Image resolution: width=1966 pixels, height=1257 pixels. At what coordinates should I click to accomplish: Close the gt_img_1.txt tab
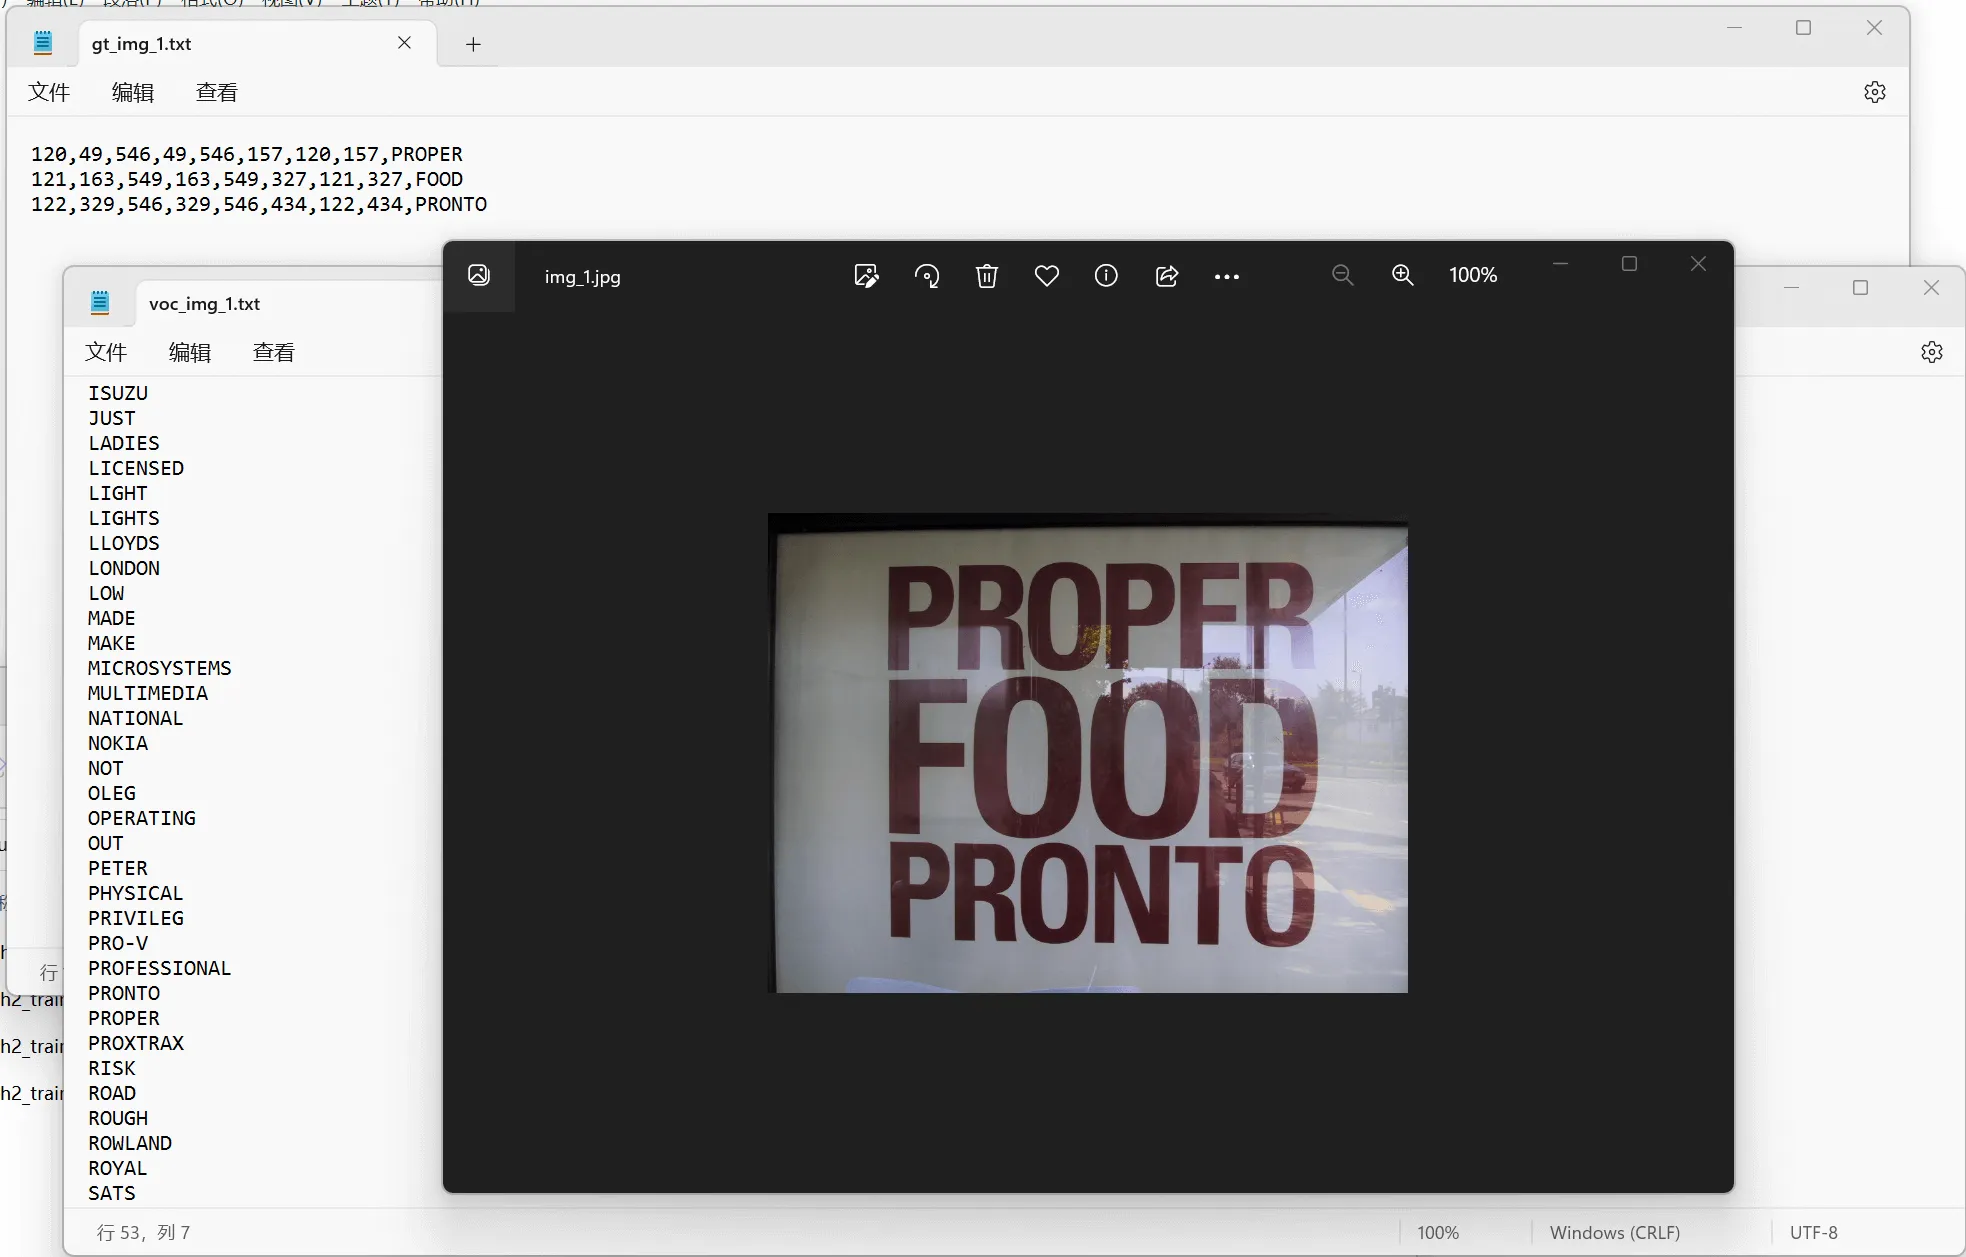tap(404, 42)
